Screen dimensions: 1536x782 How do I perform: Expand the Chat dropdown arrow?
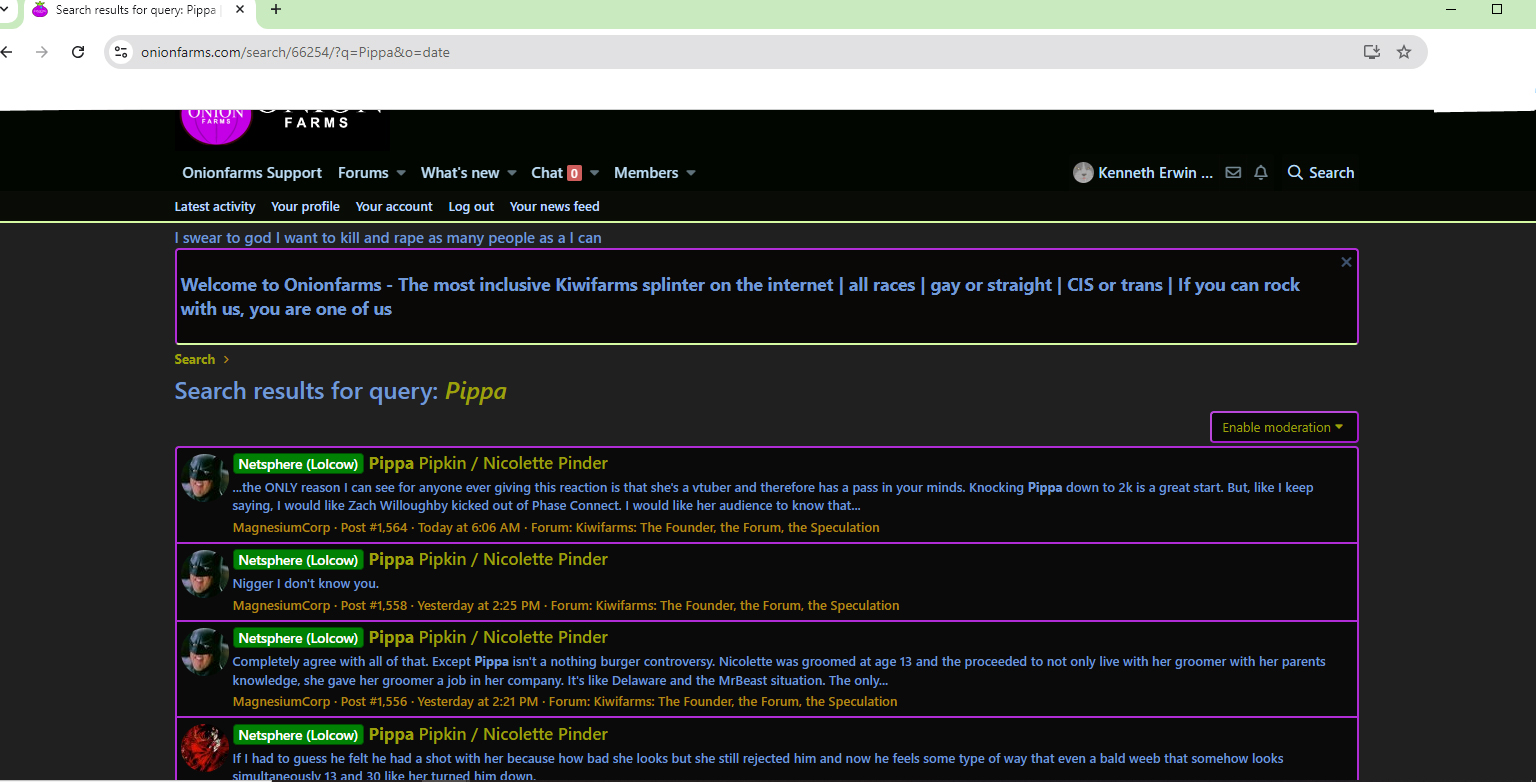[x=594, y=173]
